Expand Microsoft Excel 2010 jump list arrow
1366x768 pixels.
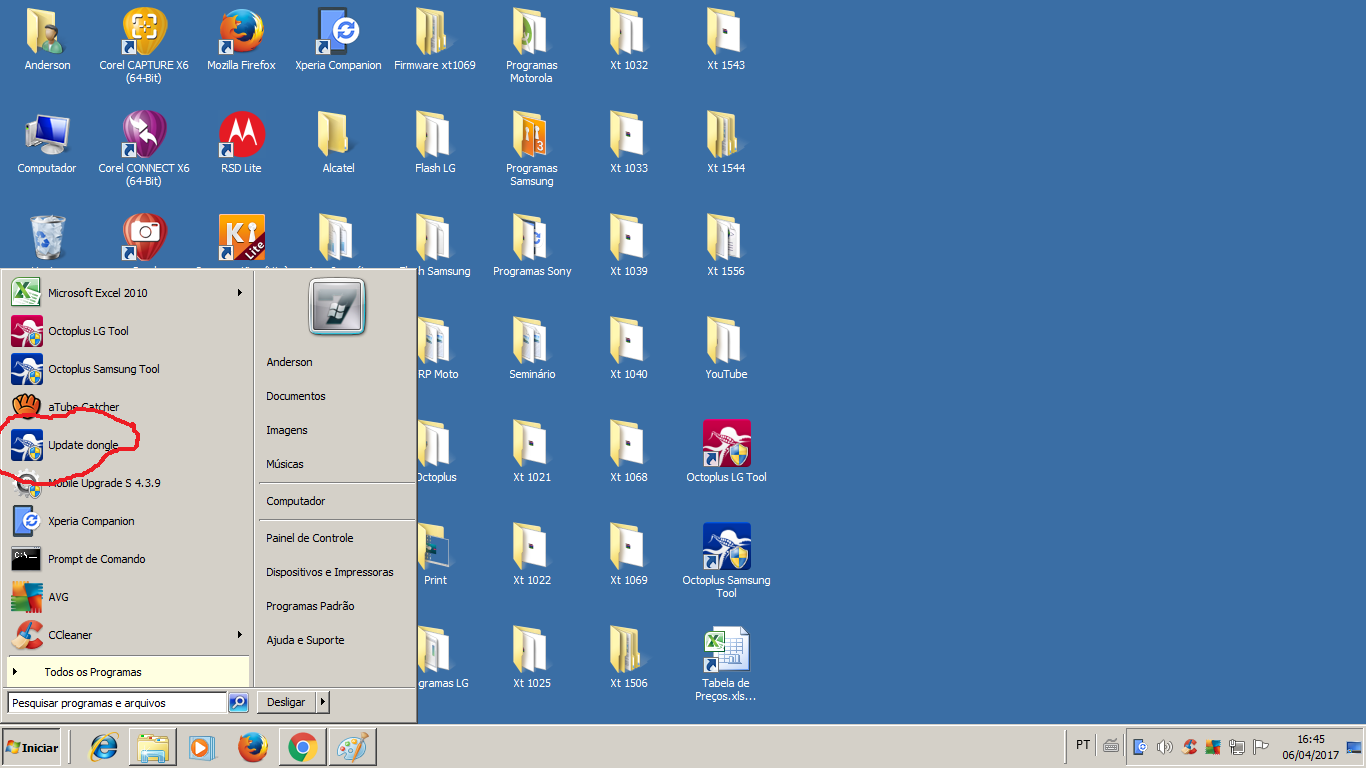coord(239,293)
